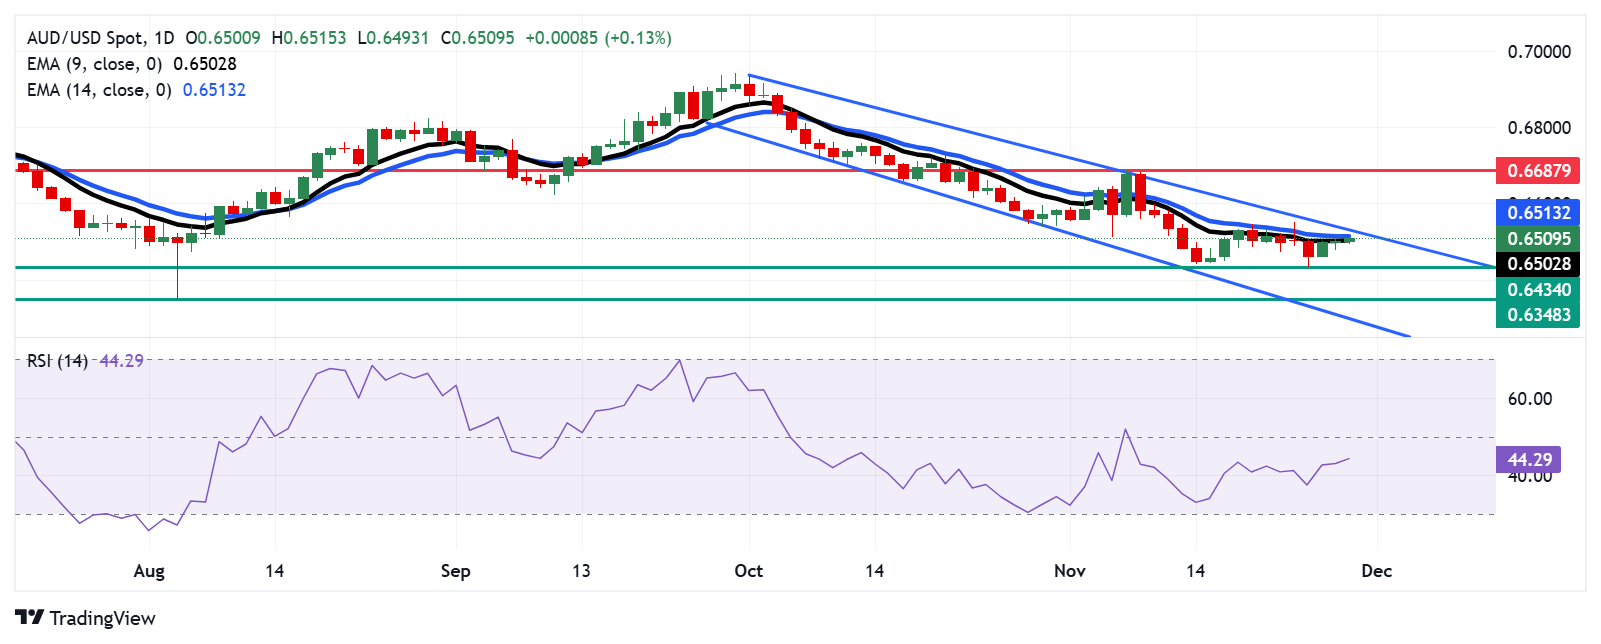Screen dimensions: 1601x644
Task: Select the EMA 9 indicator legend
Action: click(94, 64)
